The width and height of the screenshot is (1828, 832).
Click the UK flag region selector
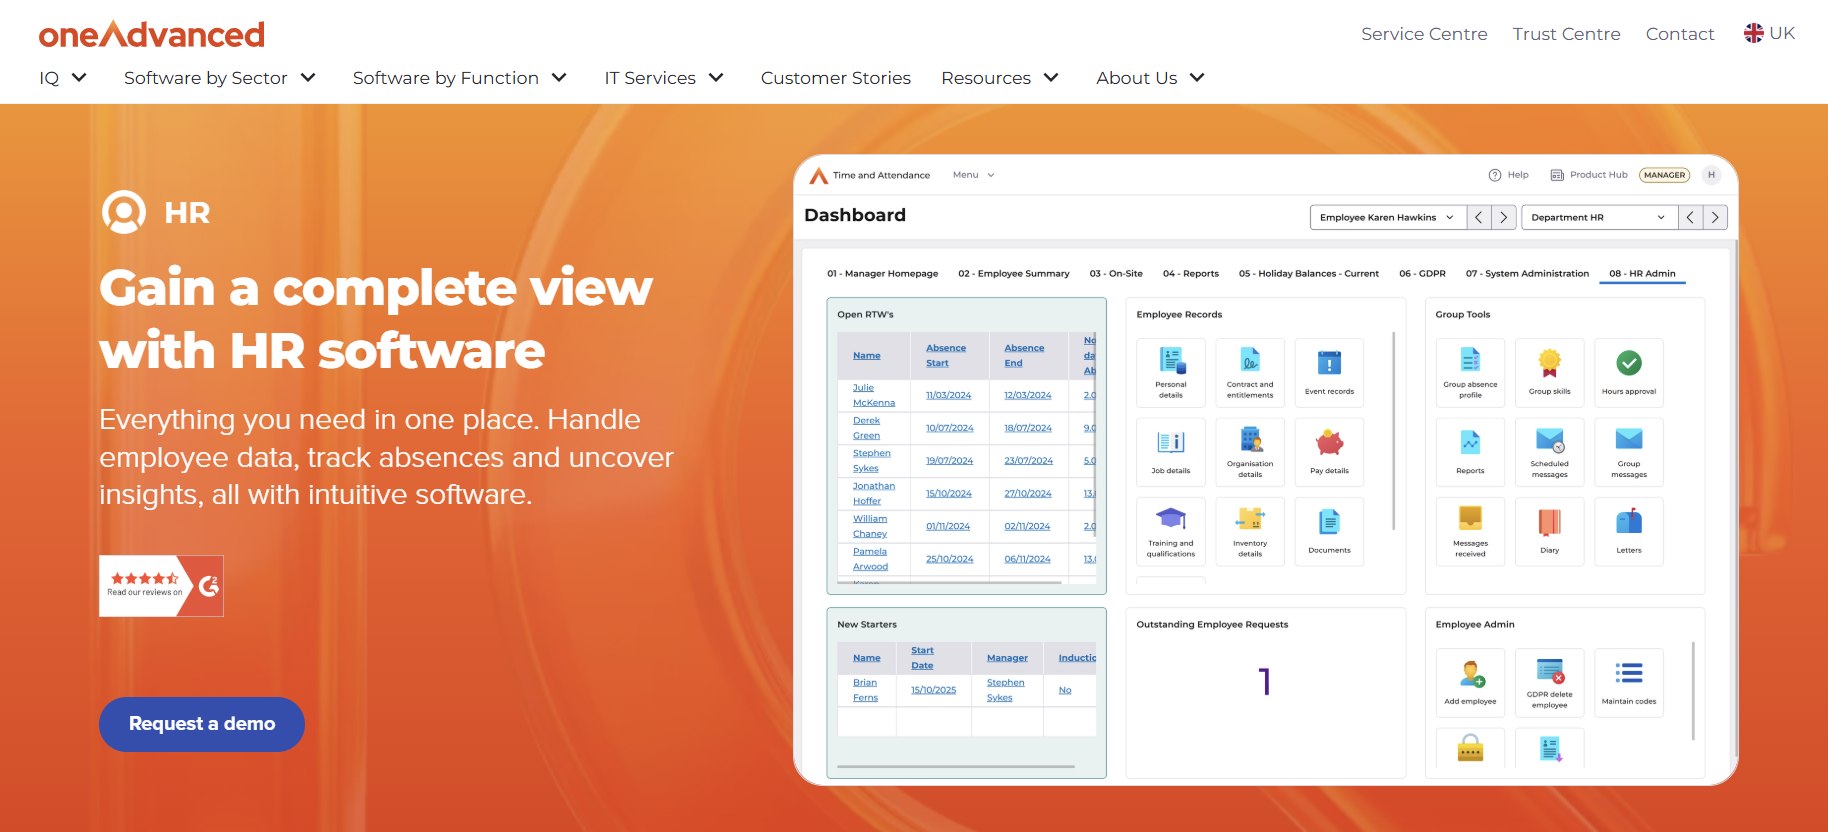1769,33
